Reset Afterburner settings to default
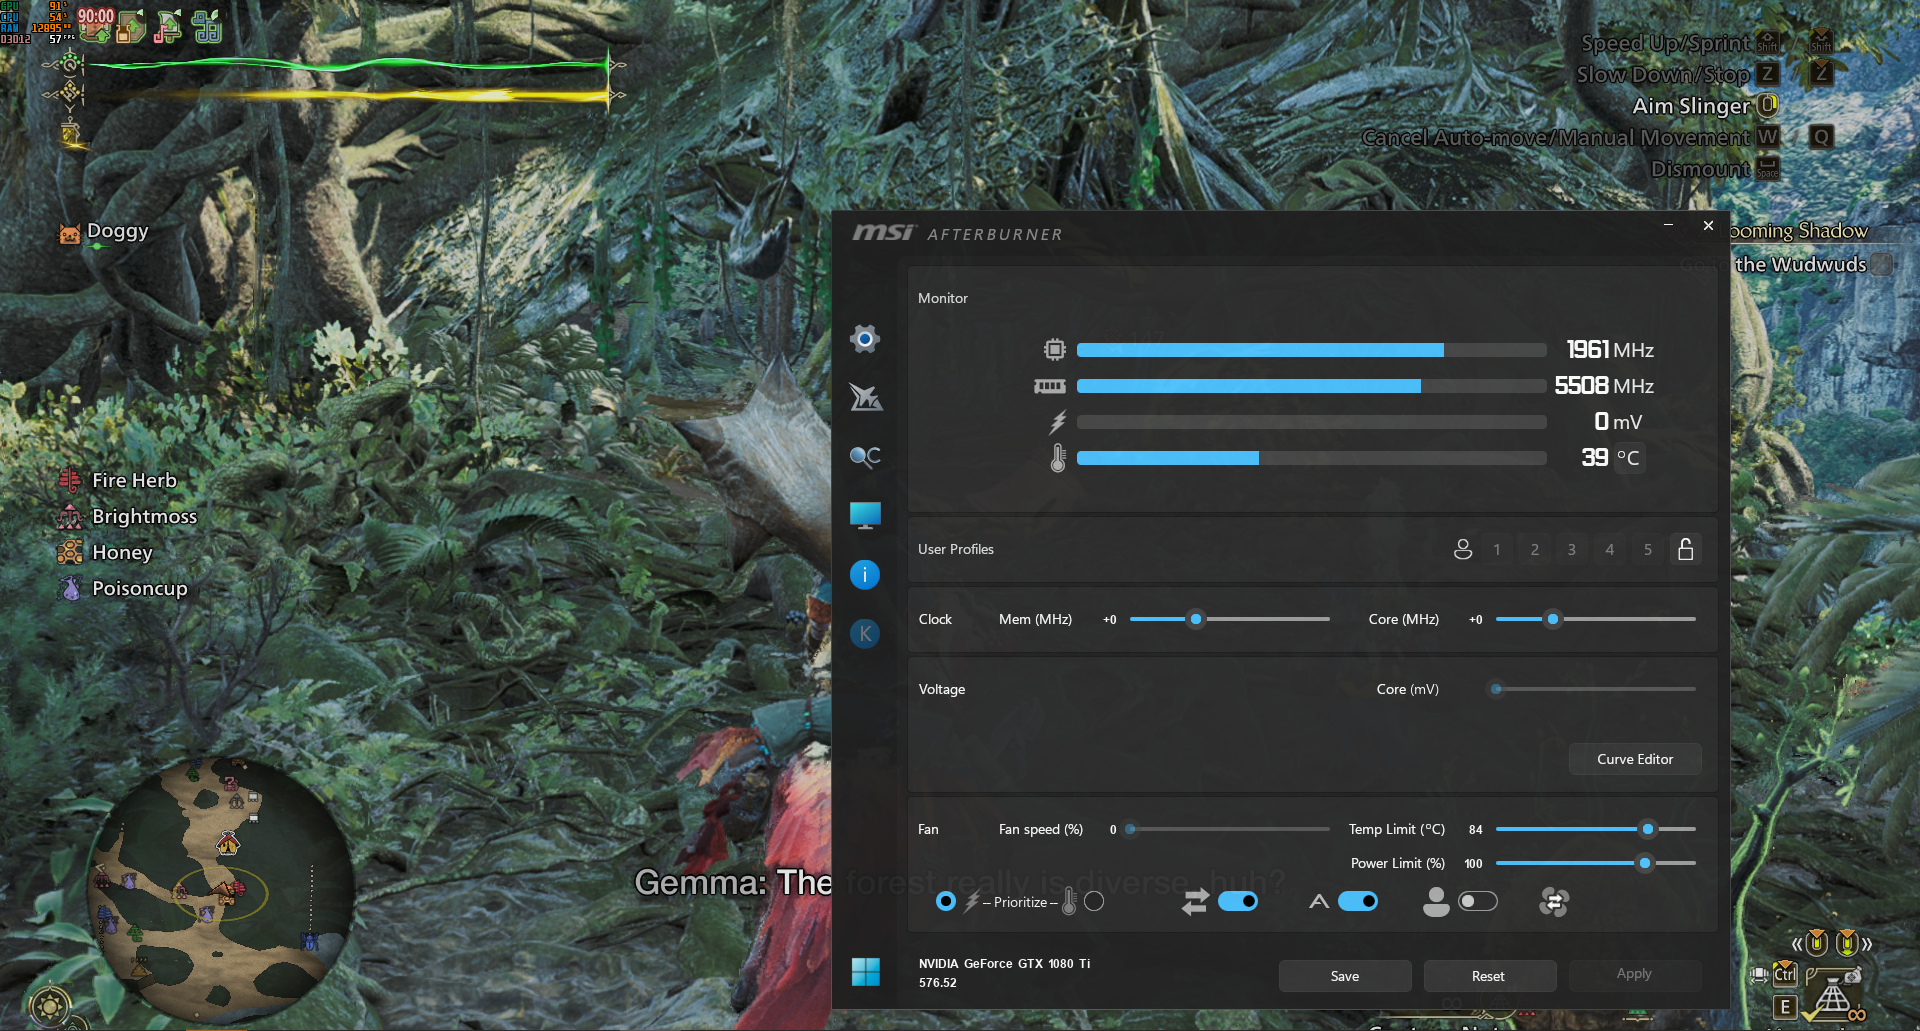The width and height of the screenshot is (1920, 1031). (x=1488, y=976)
